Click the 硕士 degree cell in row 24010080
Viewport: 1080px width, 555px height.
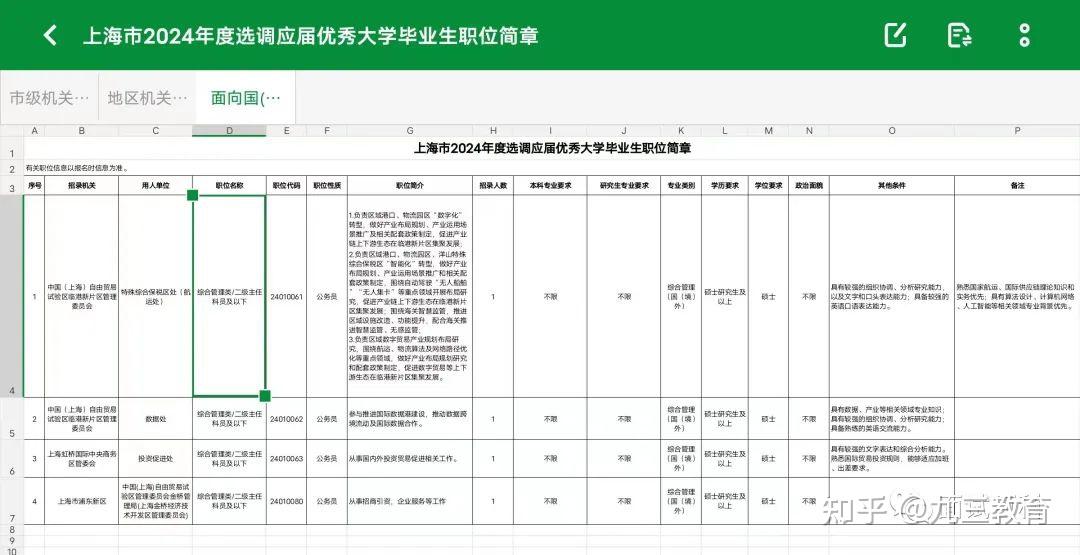(768, 501)
